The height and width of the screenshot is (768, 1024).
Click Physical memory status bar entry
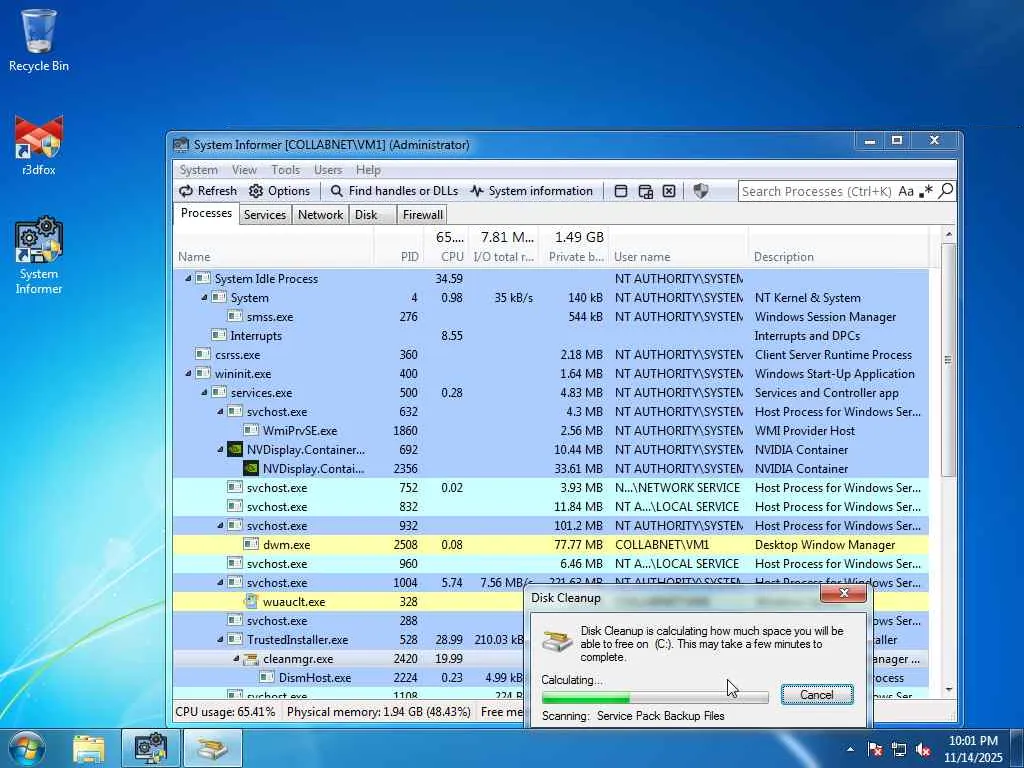coord(378,712)
